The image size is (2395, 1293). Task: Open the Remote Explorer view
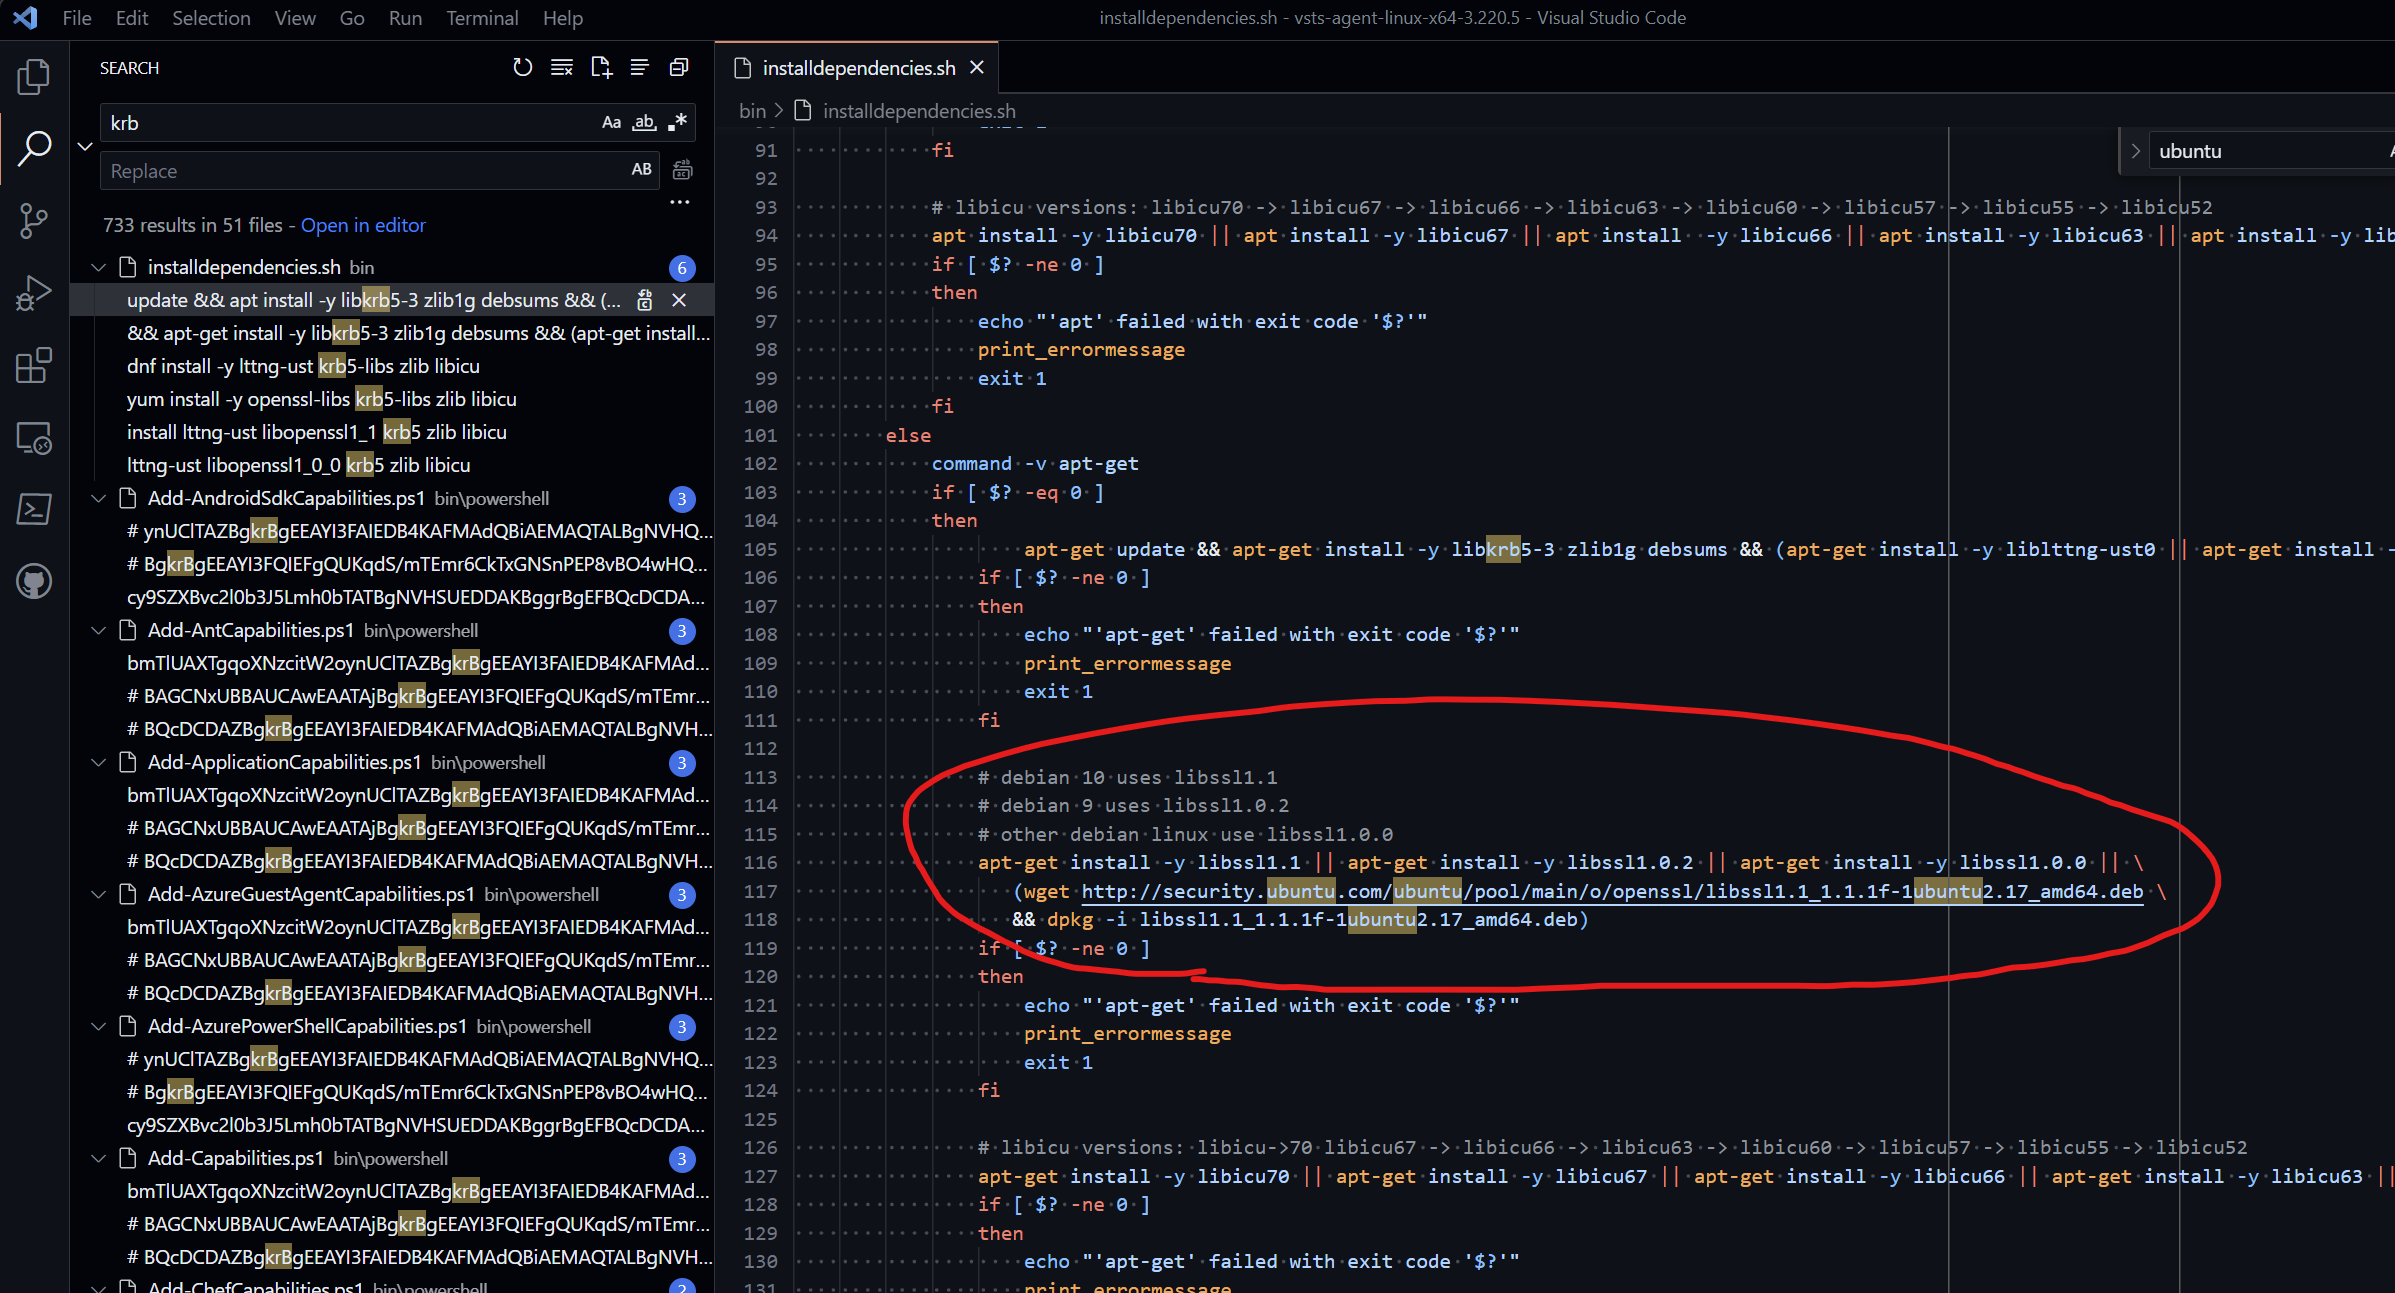coord(34,438)
